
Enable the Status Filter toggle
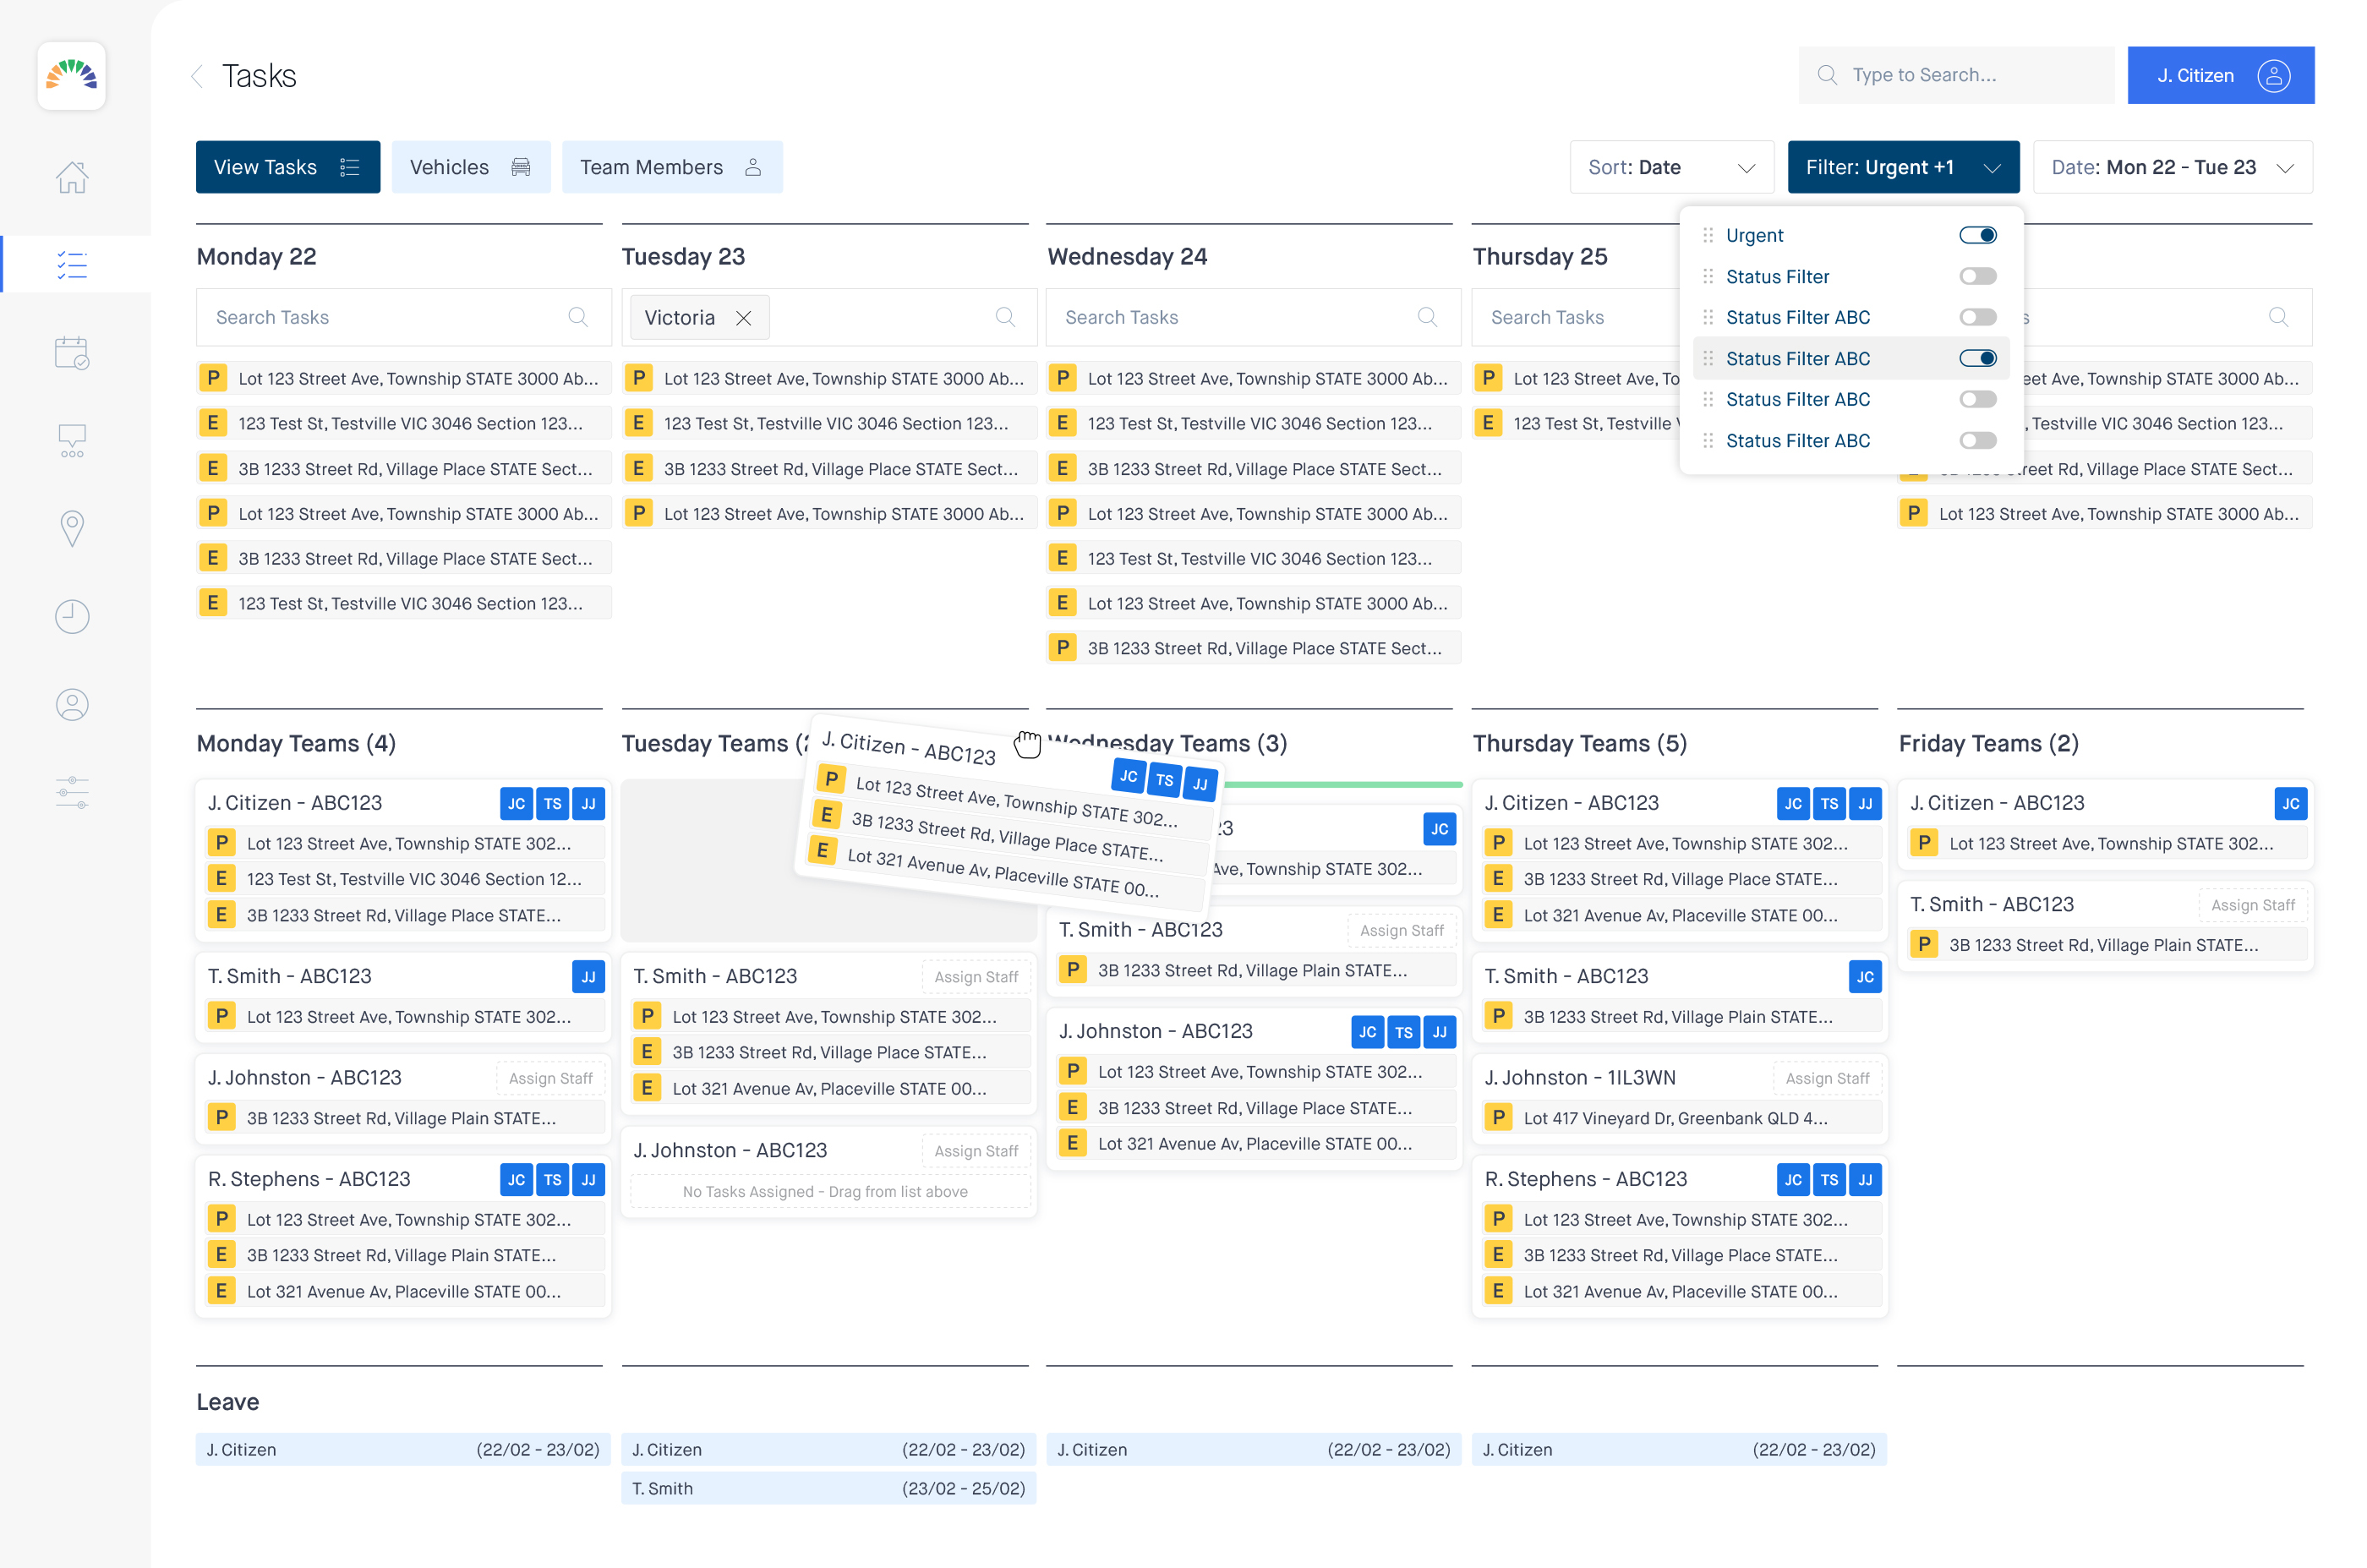pos(1977,276)
